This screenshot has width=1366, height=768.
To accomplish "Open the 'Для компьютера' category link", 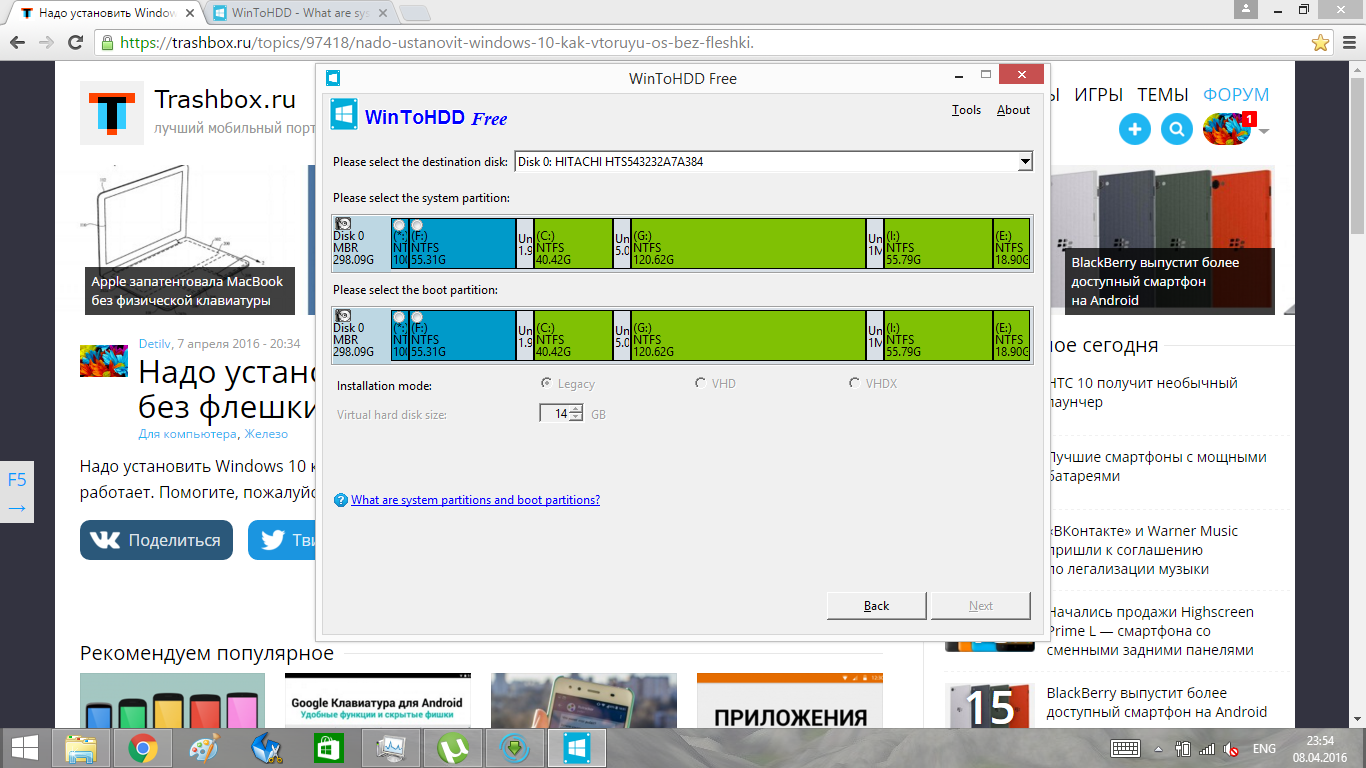I will [188, 433].
